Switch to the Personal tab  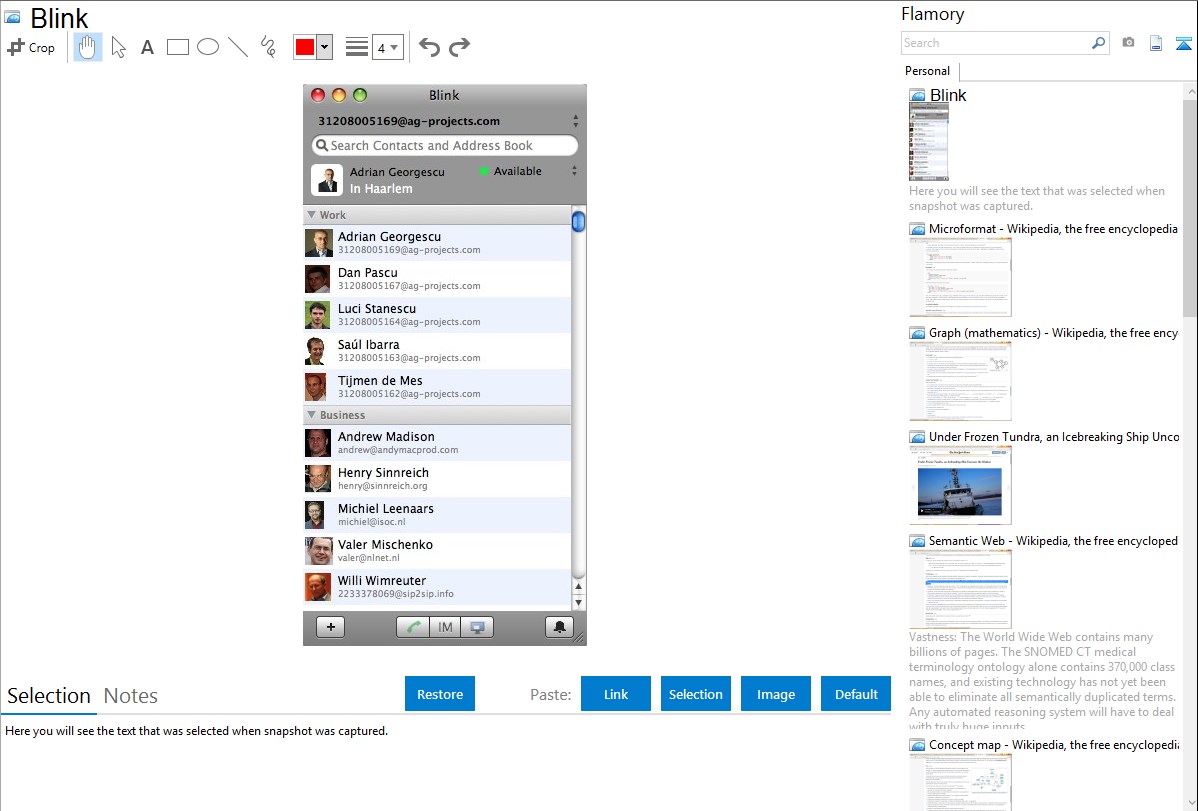(928, 71)
